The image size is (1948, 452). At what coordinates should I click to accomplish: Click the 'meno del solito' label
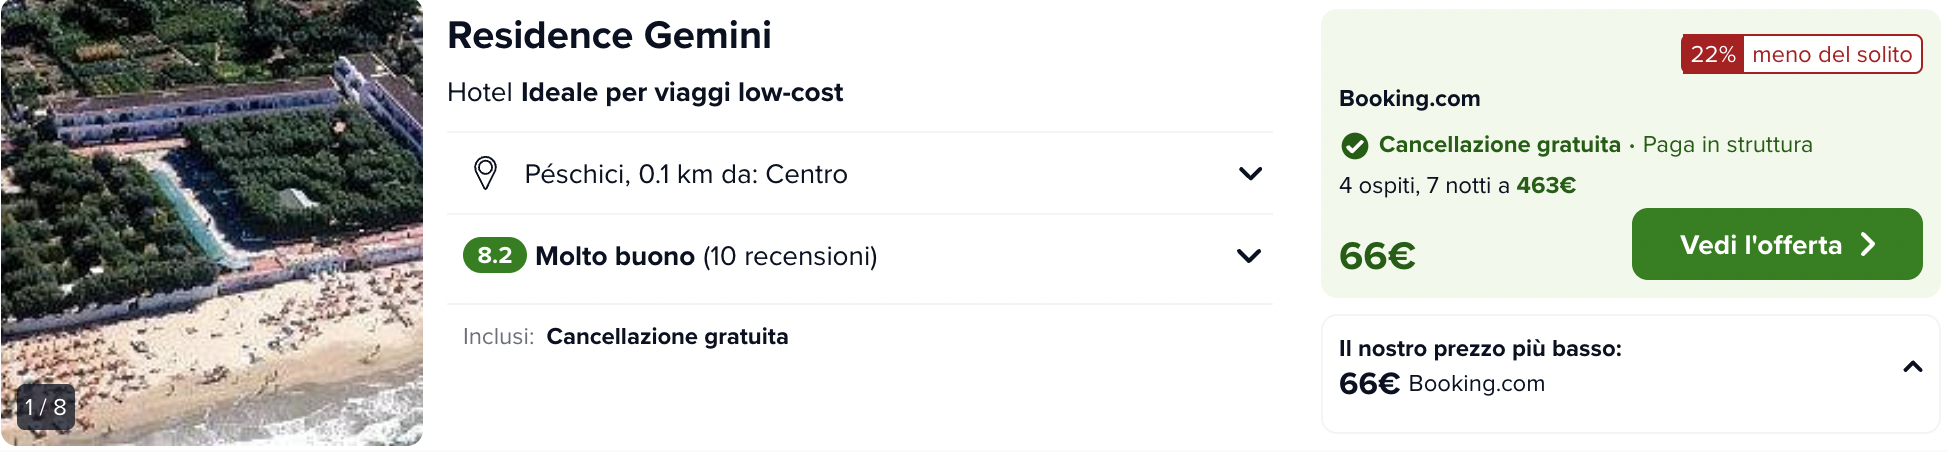click(x=1832, y=55)
